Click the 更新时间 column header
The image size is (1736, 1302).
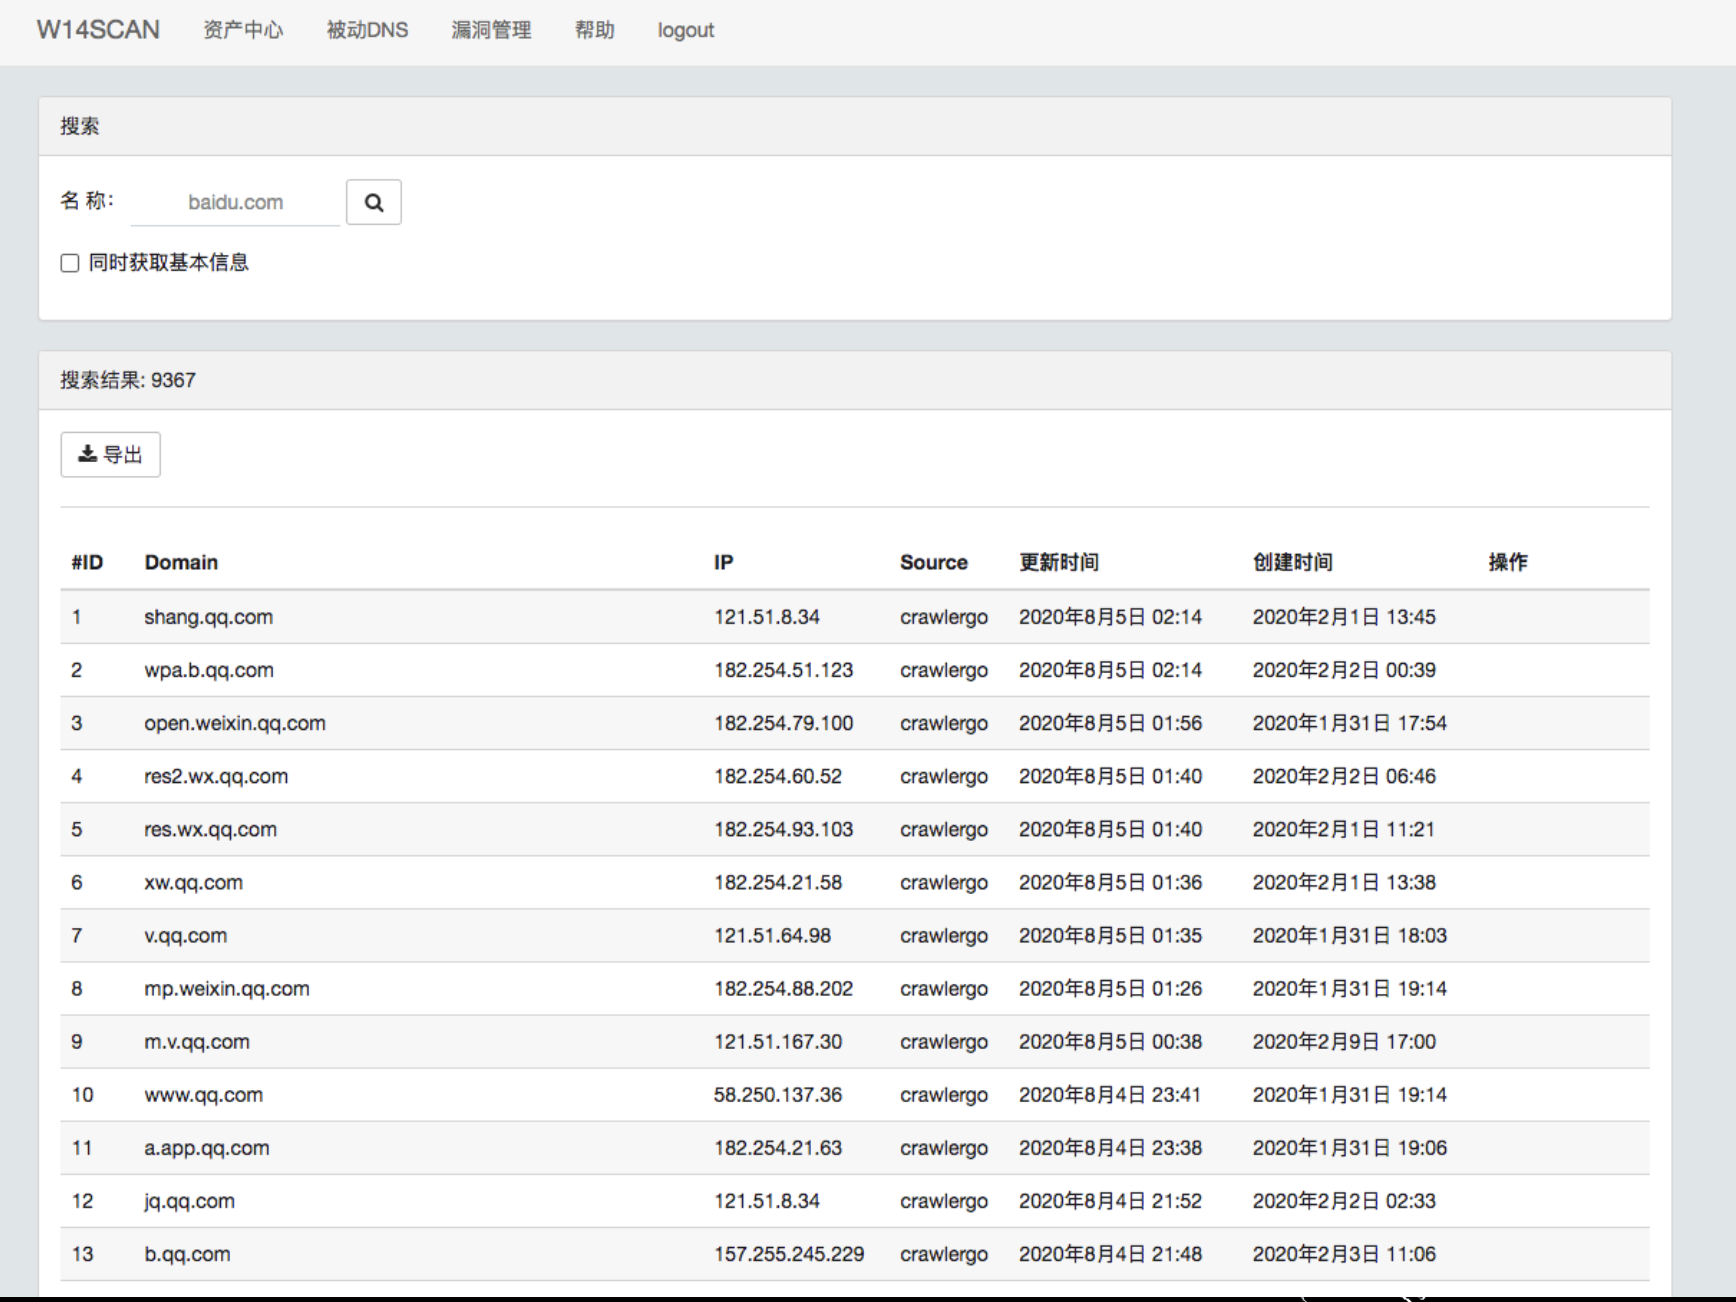[x=1059, y=562]
